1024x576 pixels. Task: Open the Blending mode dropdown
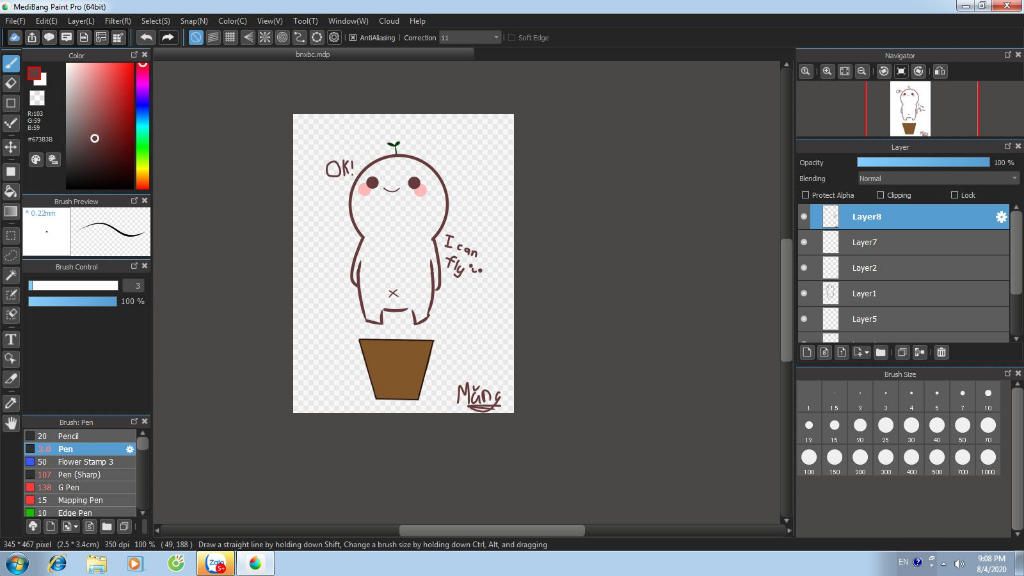pos(938,178)
